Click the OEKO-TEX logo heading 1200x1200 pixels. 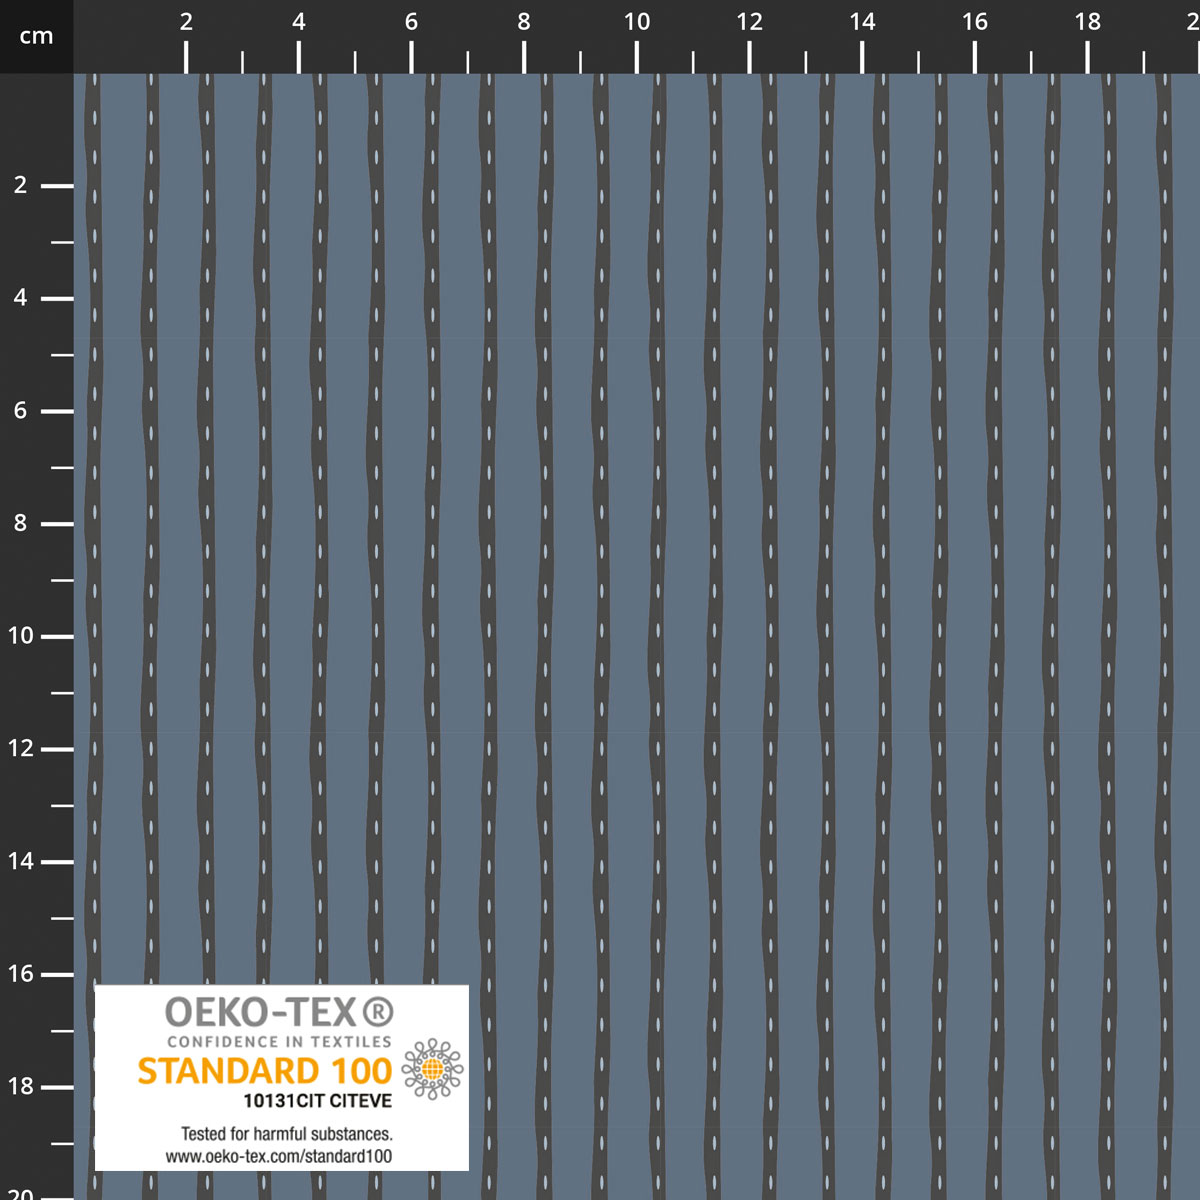[279, 1012]
